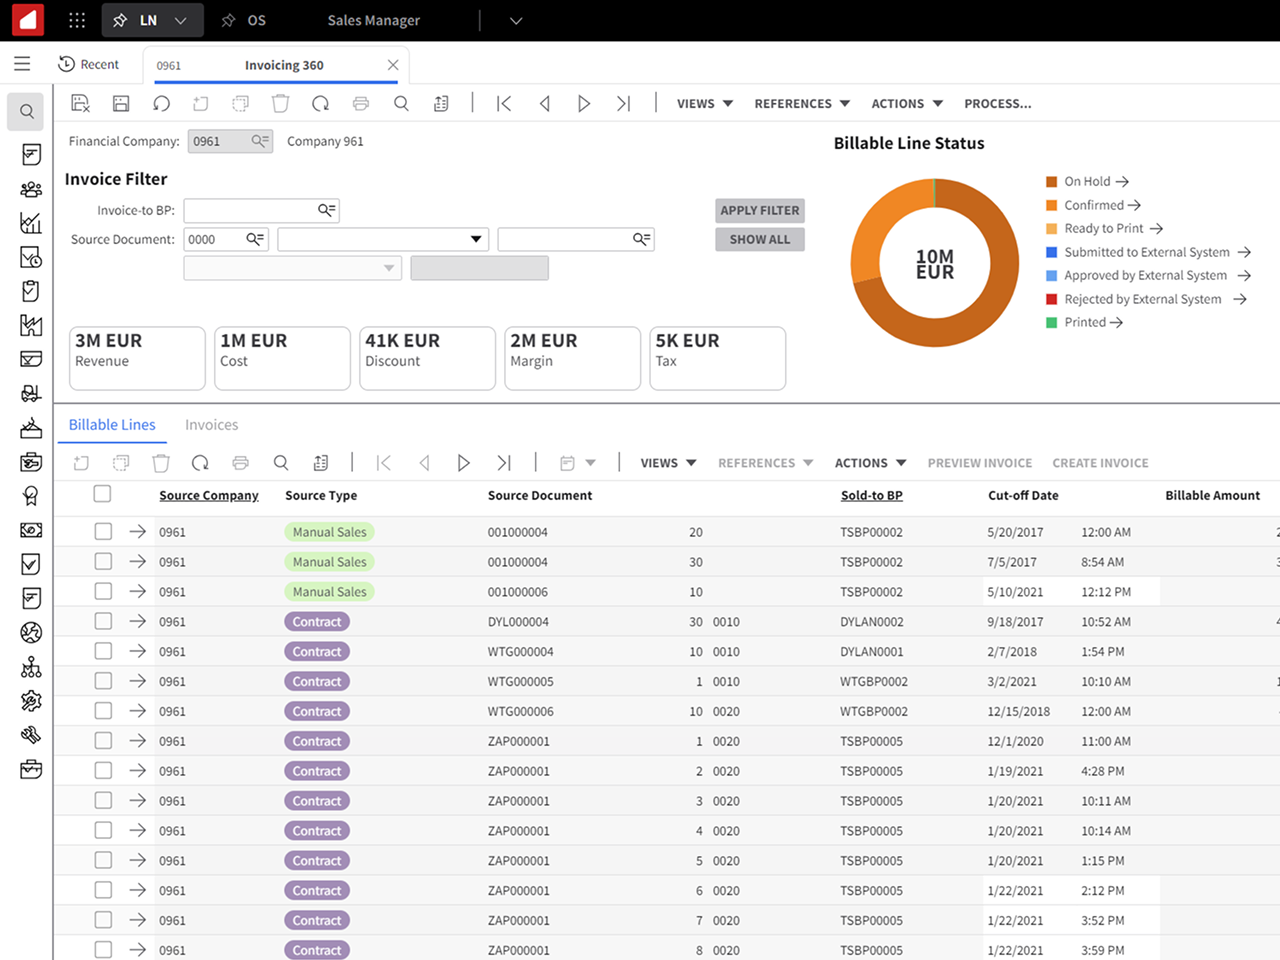This screenshot has width=1280, height=960.
Task: Open the hamburger navigation menu
Action: tap(22, 64)
